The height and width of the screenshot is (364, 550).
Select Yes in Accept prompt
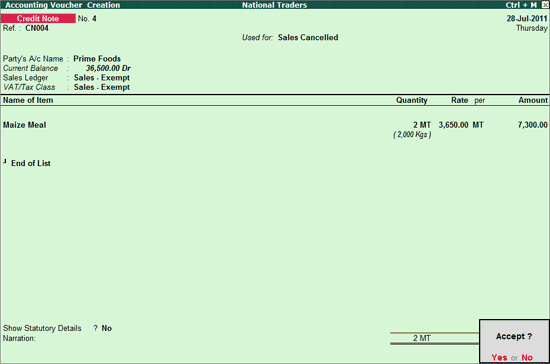[499, 357]
